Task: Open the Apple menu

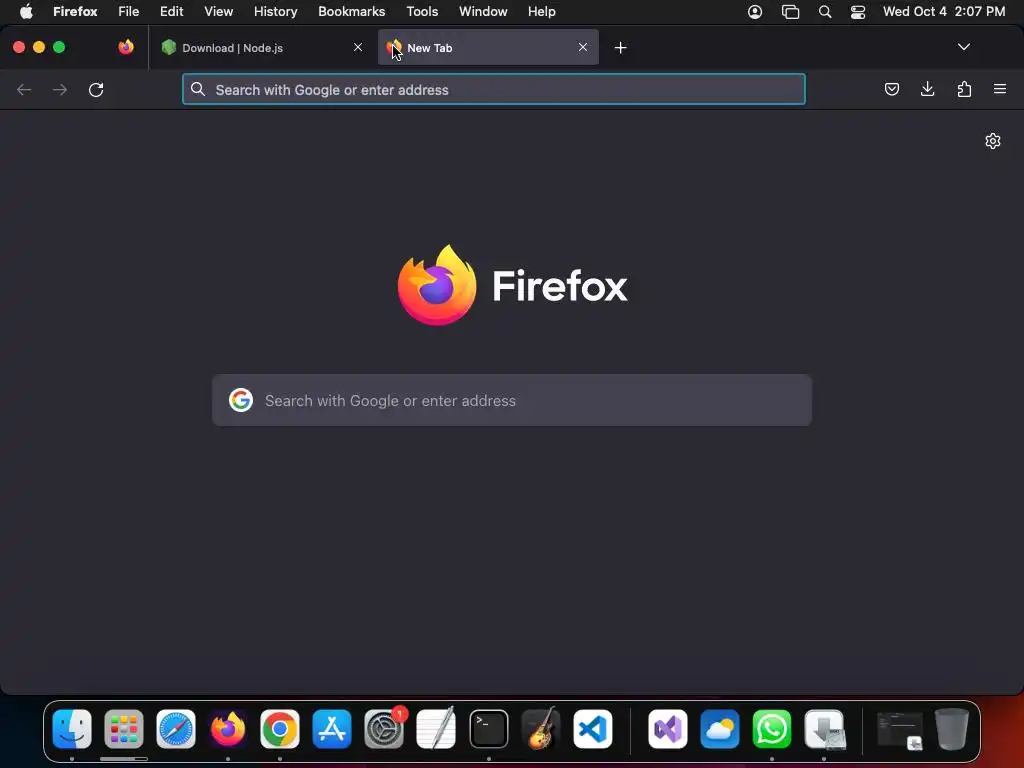Action: click(x=26, y=11)
